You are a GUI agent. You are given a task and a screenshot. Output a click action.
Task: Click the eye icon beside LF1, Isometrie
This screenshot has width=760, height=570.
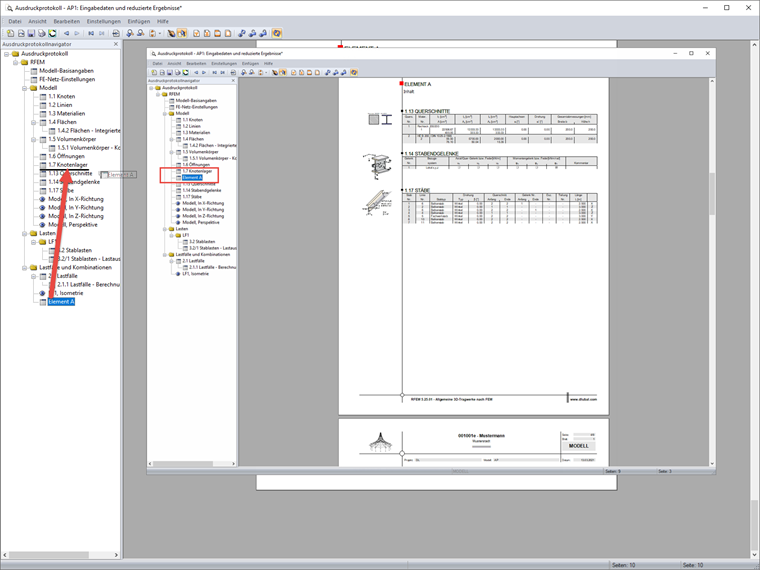tap(42, 293)
